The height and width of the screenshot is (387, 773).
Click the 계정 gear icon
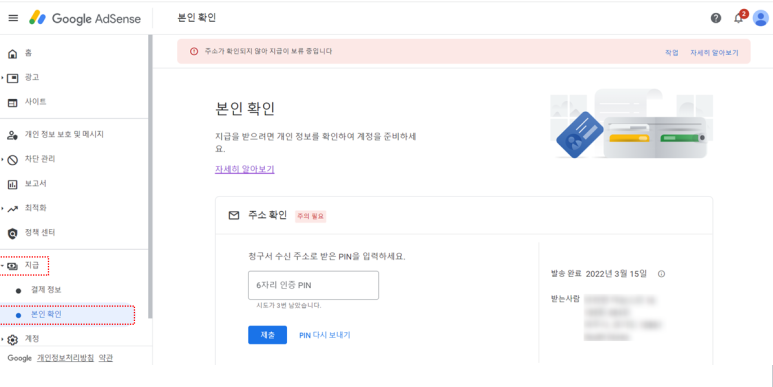point(13,340)
